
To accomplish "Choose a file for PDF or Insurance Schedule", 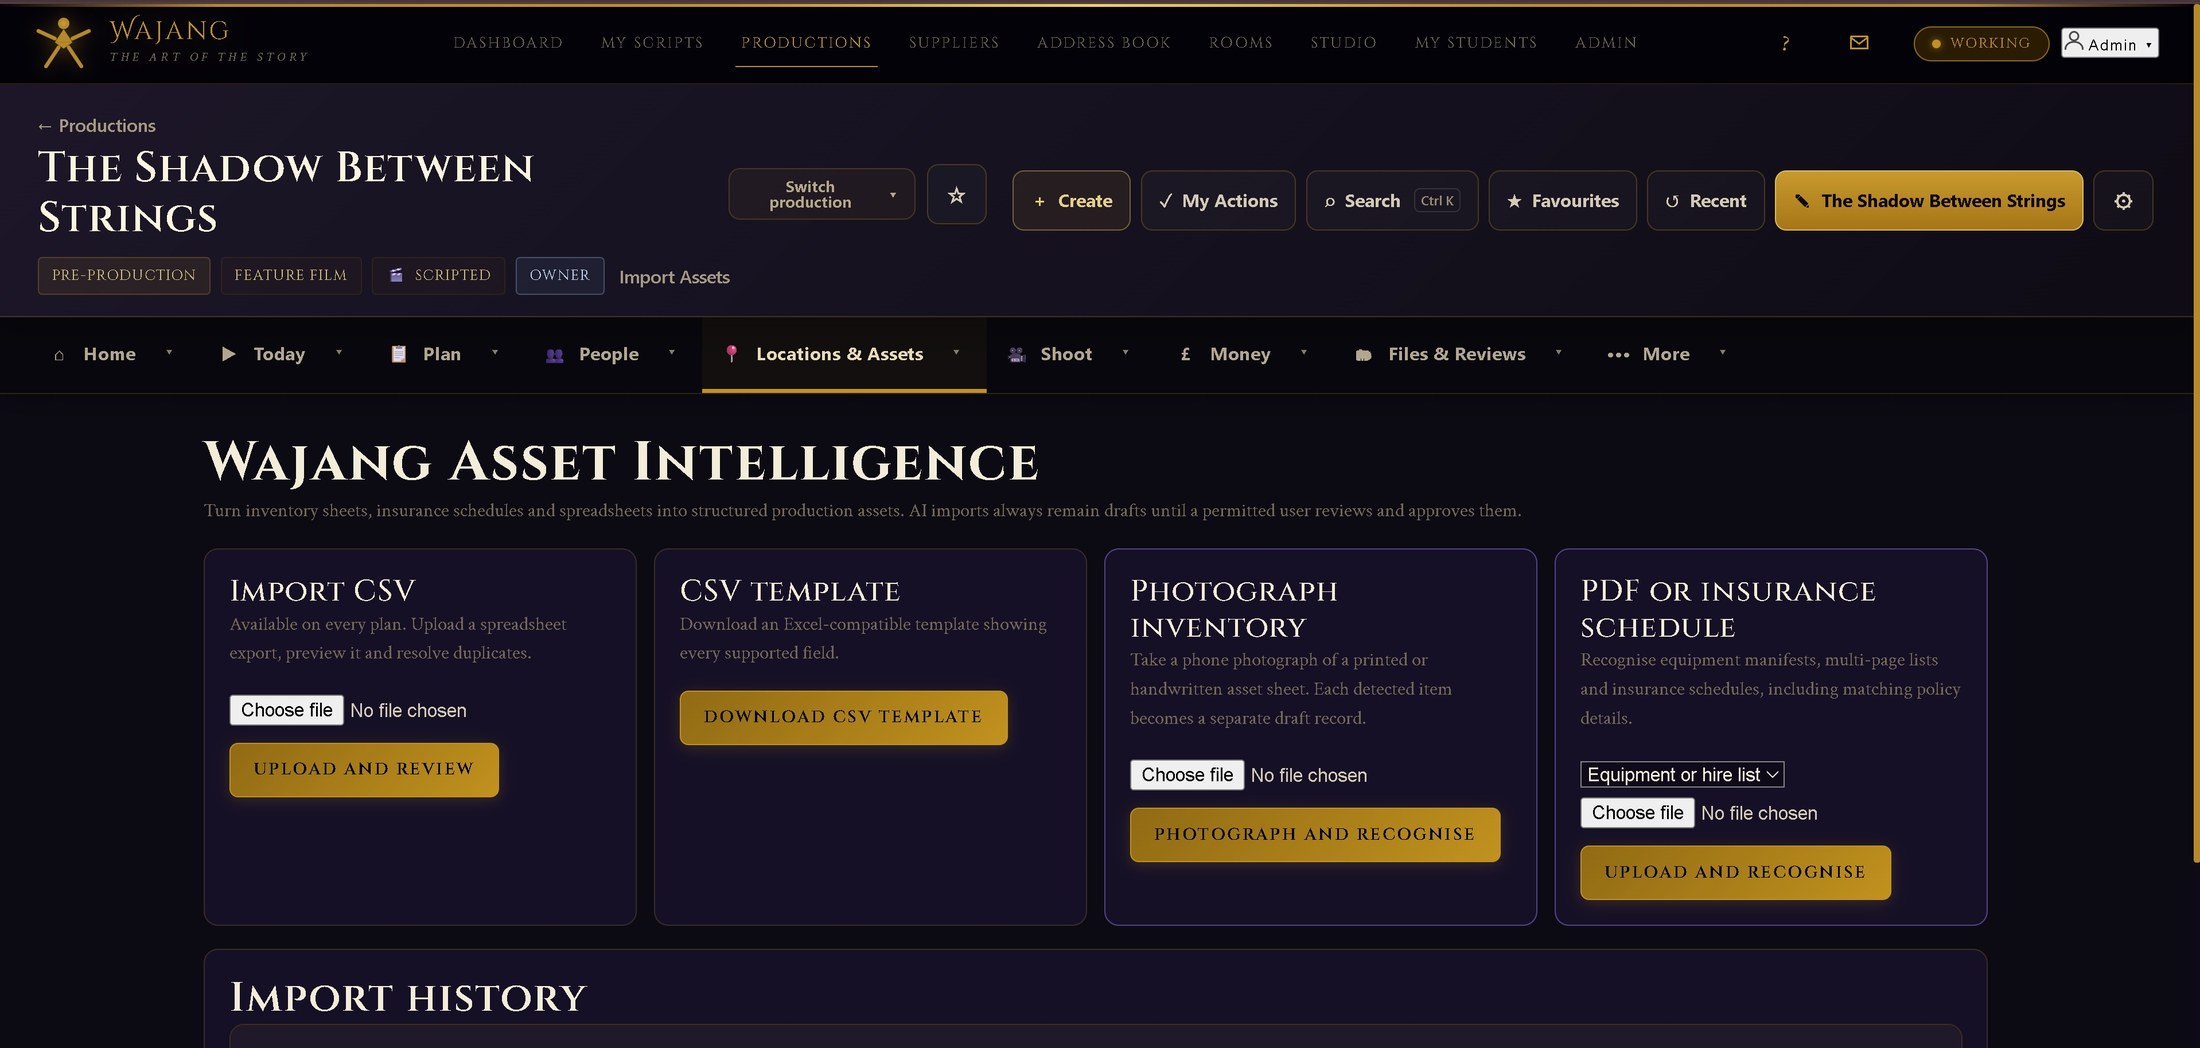I will (x=1637, y=813).
